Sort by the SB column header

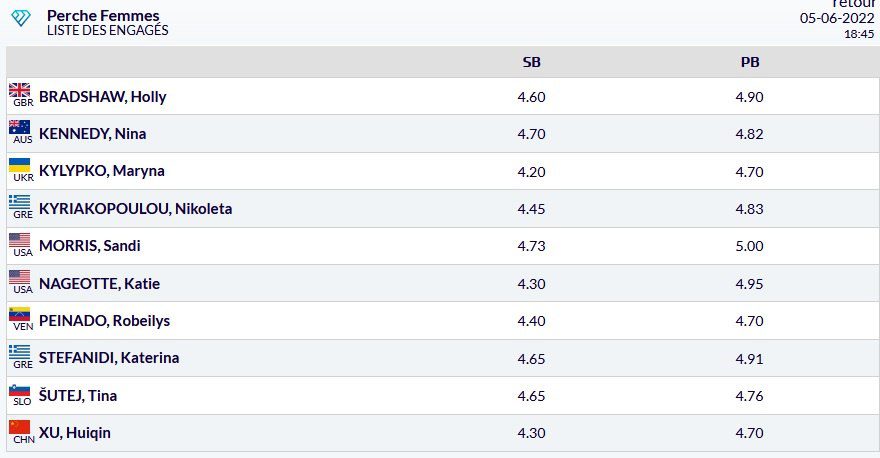531,62
